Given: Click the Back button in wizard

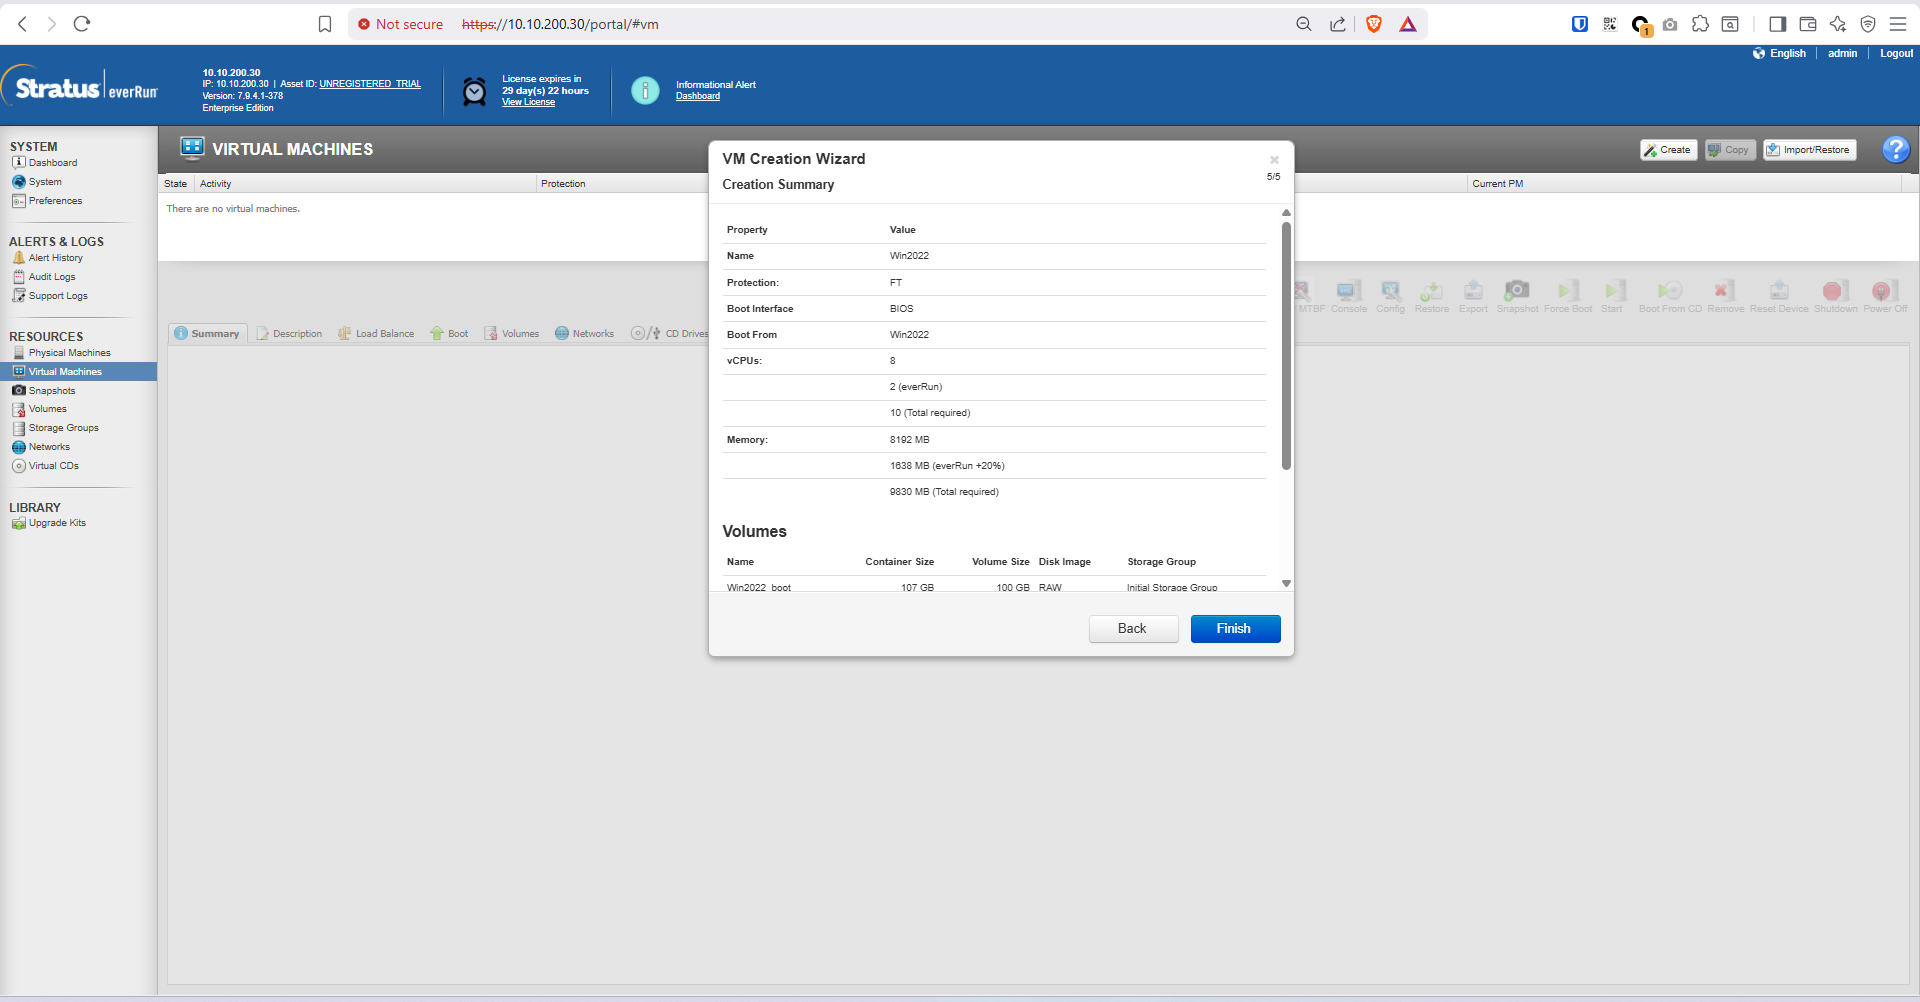Looking at the screenshot, I should coord(1133,629).
